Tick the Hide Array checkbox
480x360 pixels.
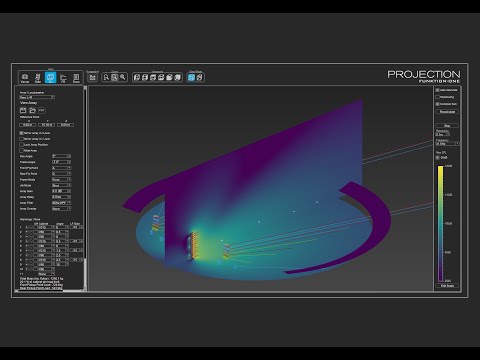point(22,151)
